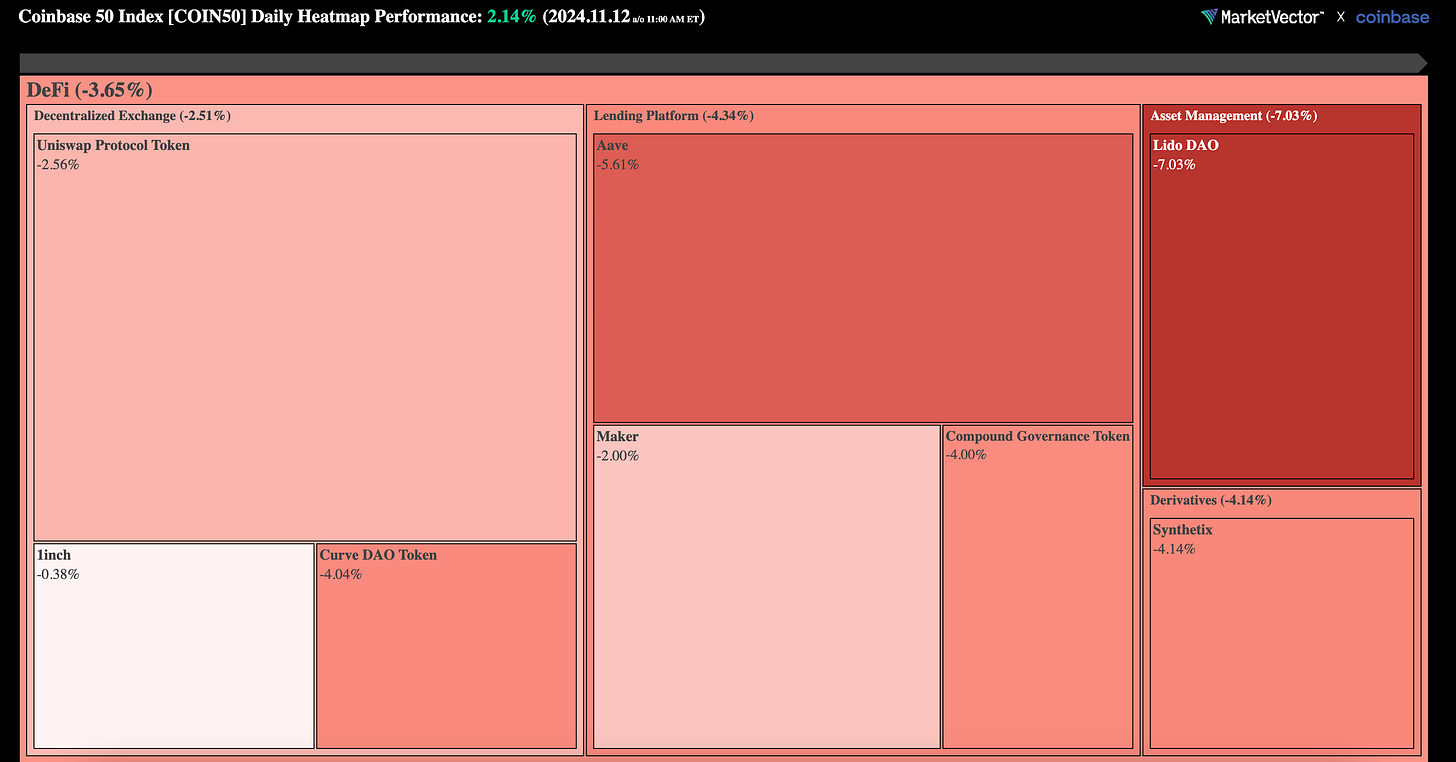
Task: Click the MarketVector logo
Action: point(1262,16)
